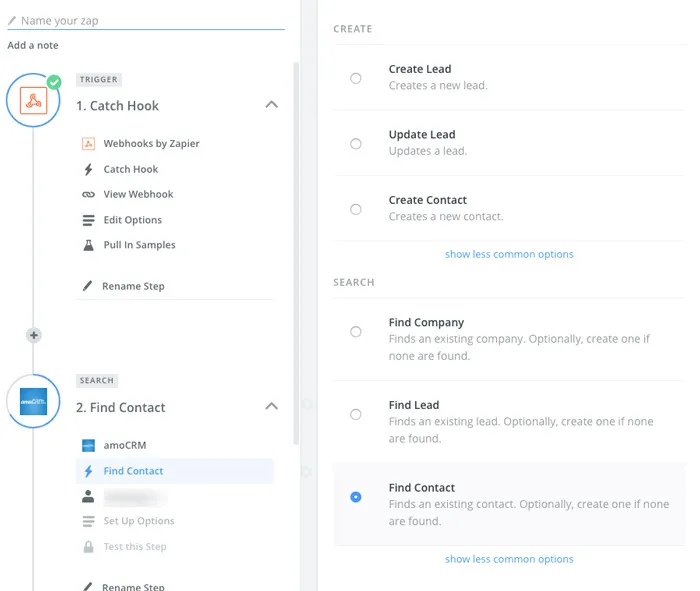Screen dimensions: 700x591
Task: Click the blue lightning bolt beside Find Contact
Action: pyautogui.click(x=88, y=471)
